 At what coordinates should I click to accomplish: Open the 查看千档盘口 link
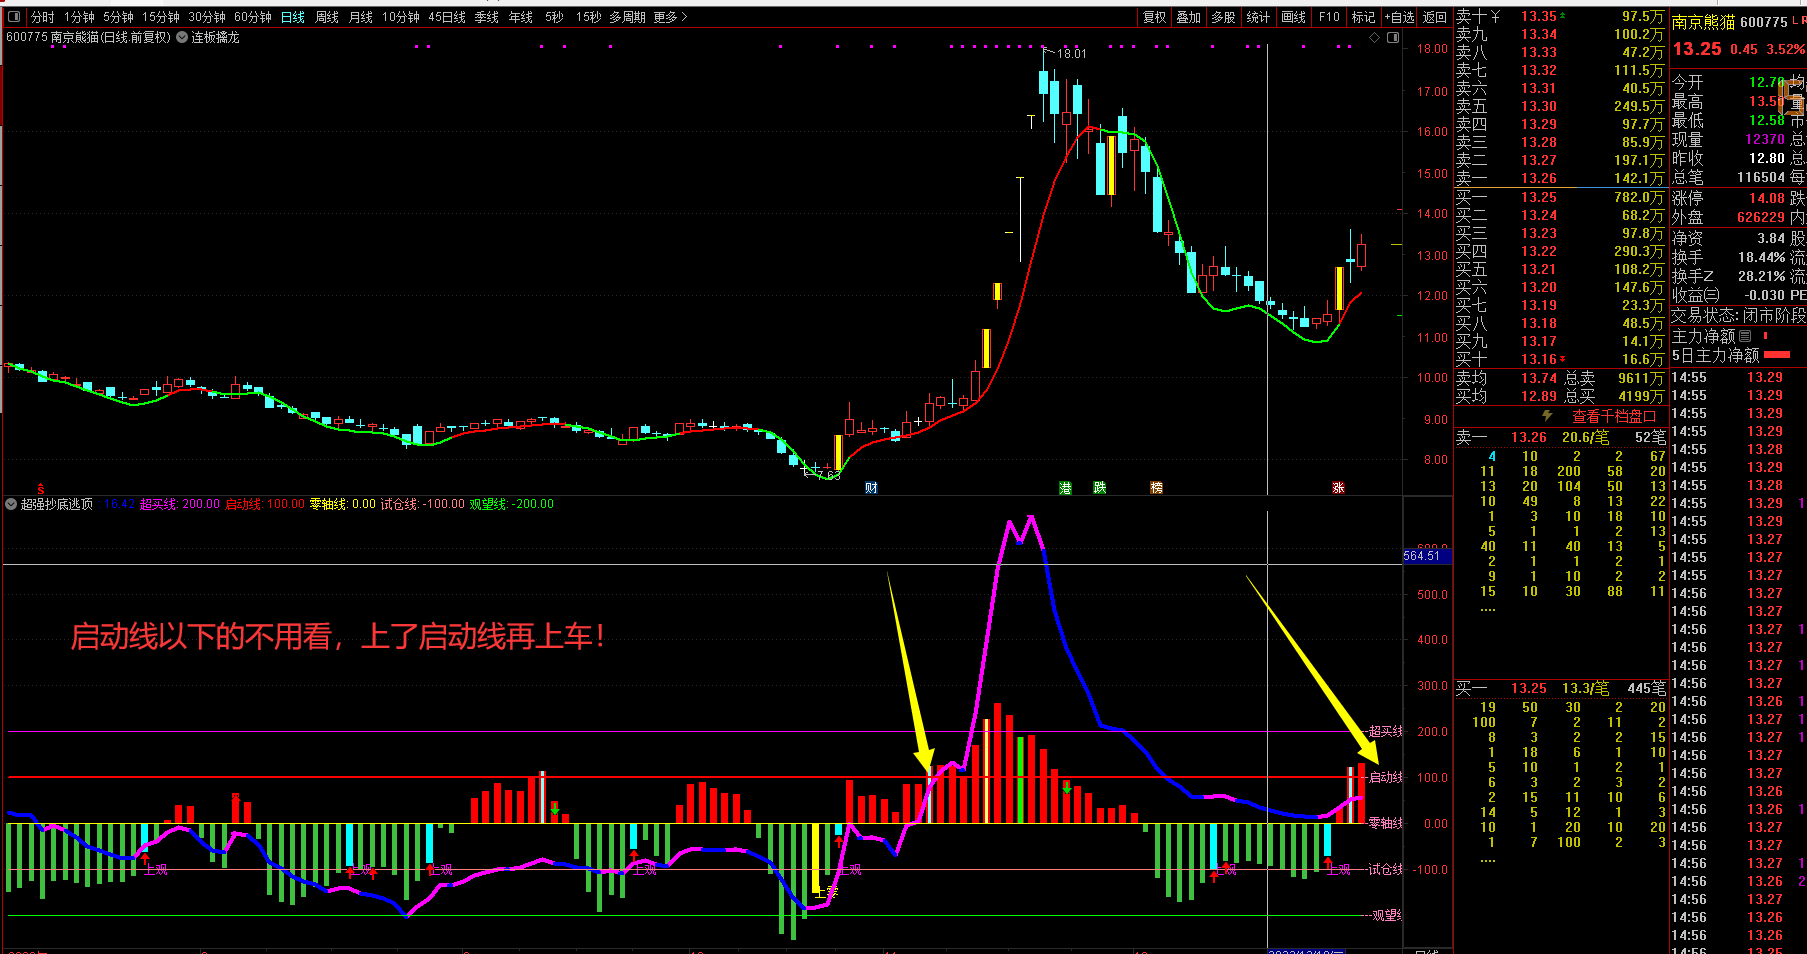point(1614,416)
